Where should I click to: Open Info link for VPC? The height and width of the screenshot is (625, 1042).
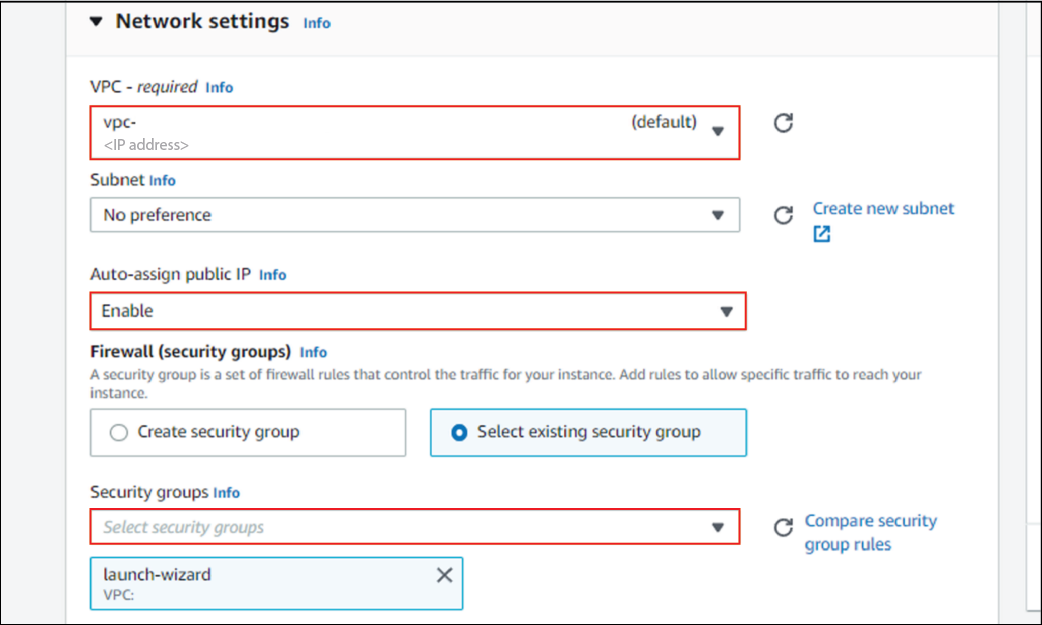(219, 87)
